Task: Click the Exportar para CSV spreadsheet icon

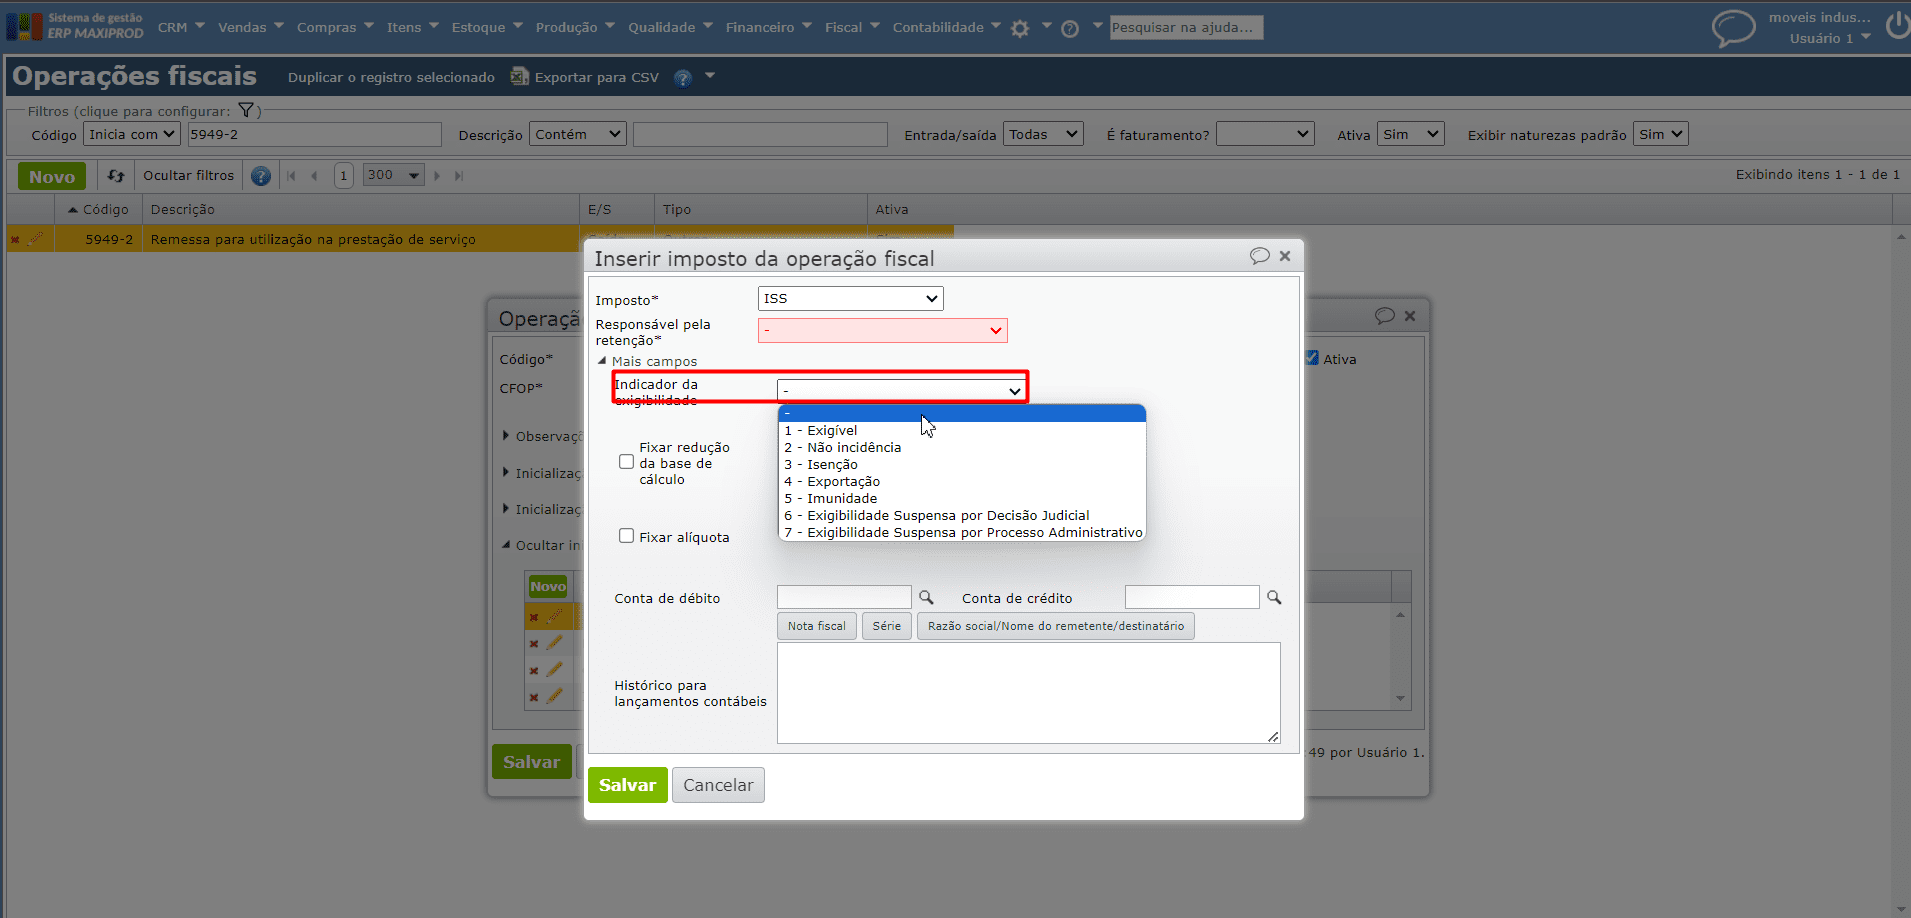Action: 519,76
